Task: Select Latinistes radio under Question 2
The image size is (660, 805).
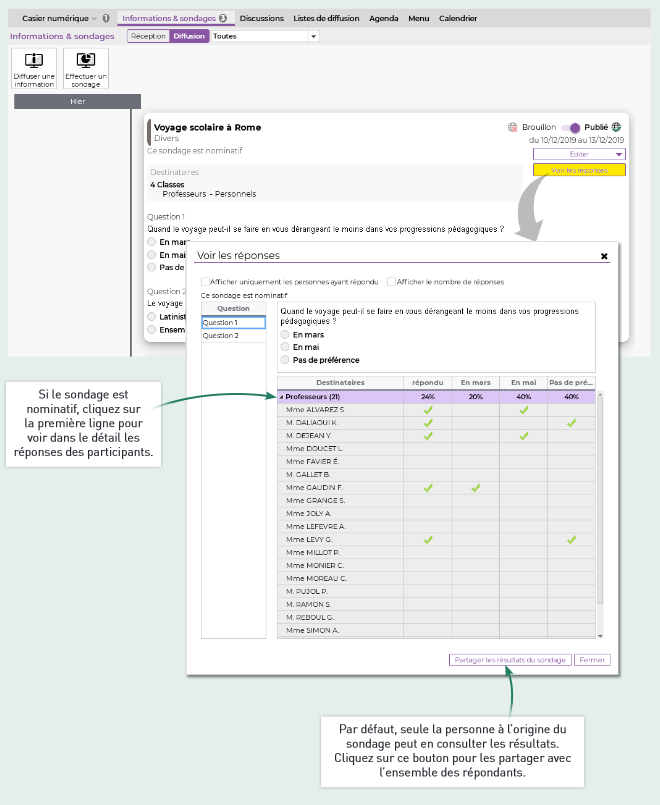Action: click(x=151, y=316)
